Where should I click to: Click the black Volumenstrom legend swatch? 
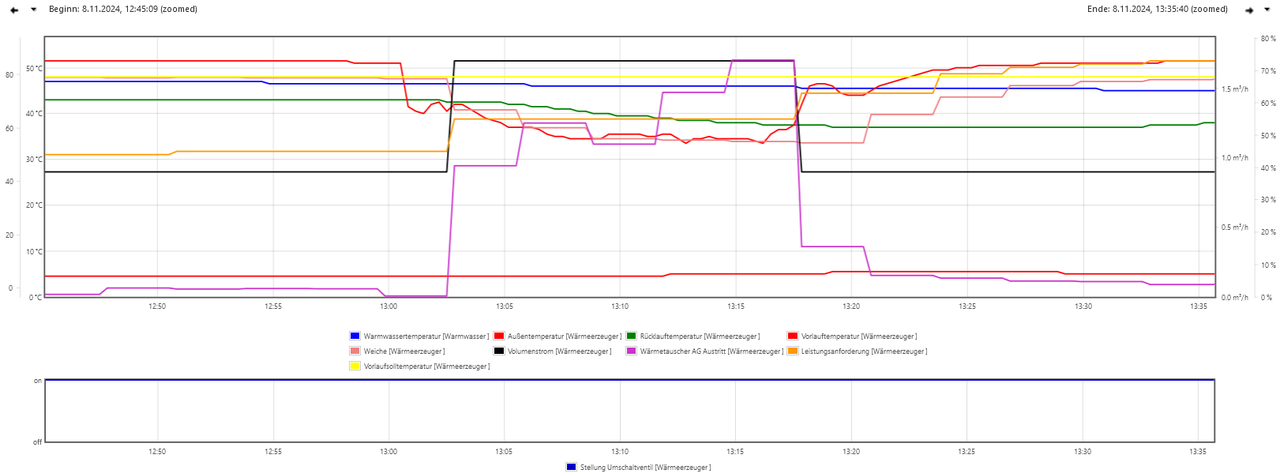pyautogui.click(x=499, y=351)
